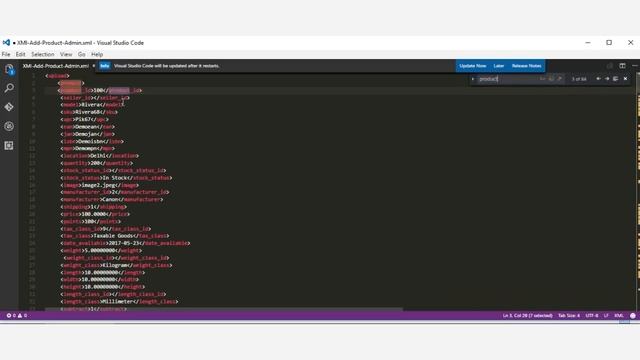Toggle find in selection
The image size is (640, 360).
point(616,79)
